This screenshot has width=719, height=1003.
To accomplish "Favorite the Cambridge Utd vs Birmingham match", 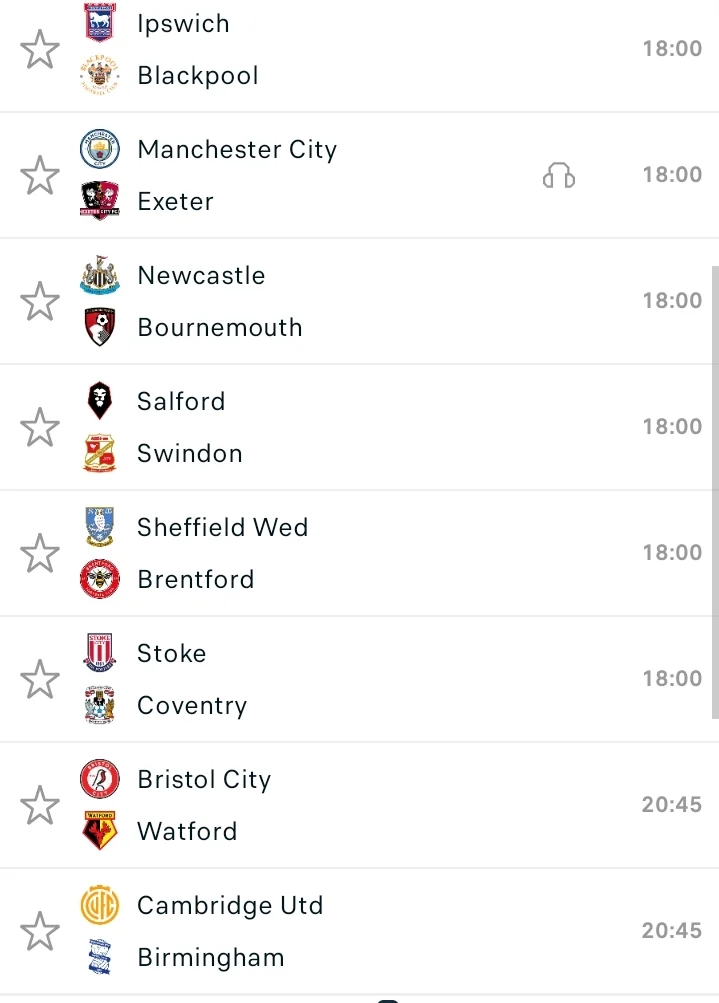I will [40, 931].
